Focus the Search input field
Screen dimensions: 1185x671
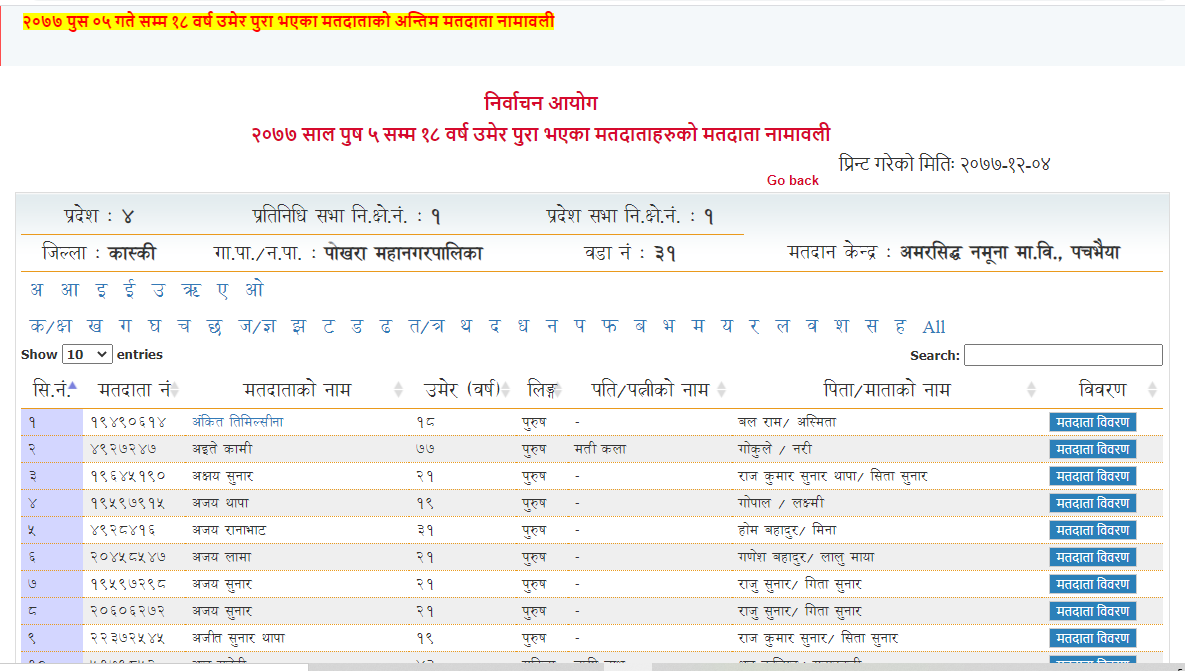1063,355
